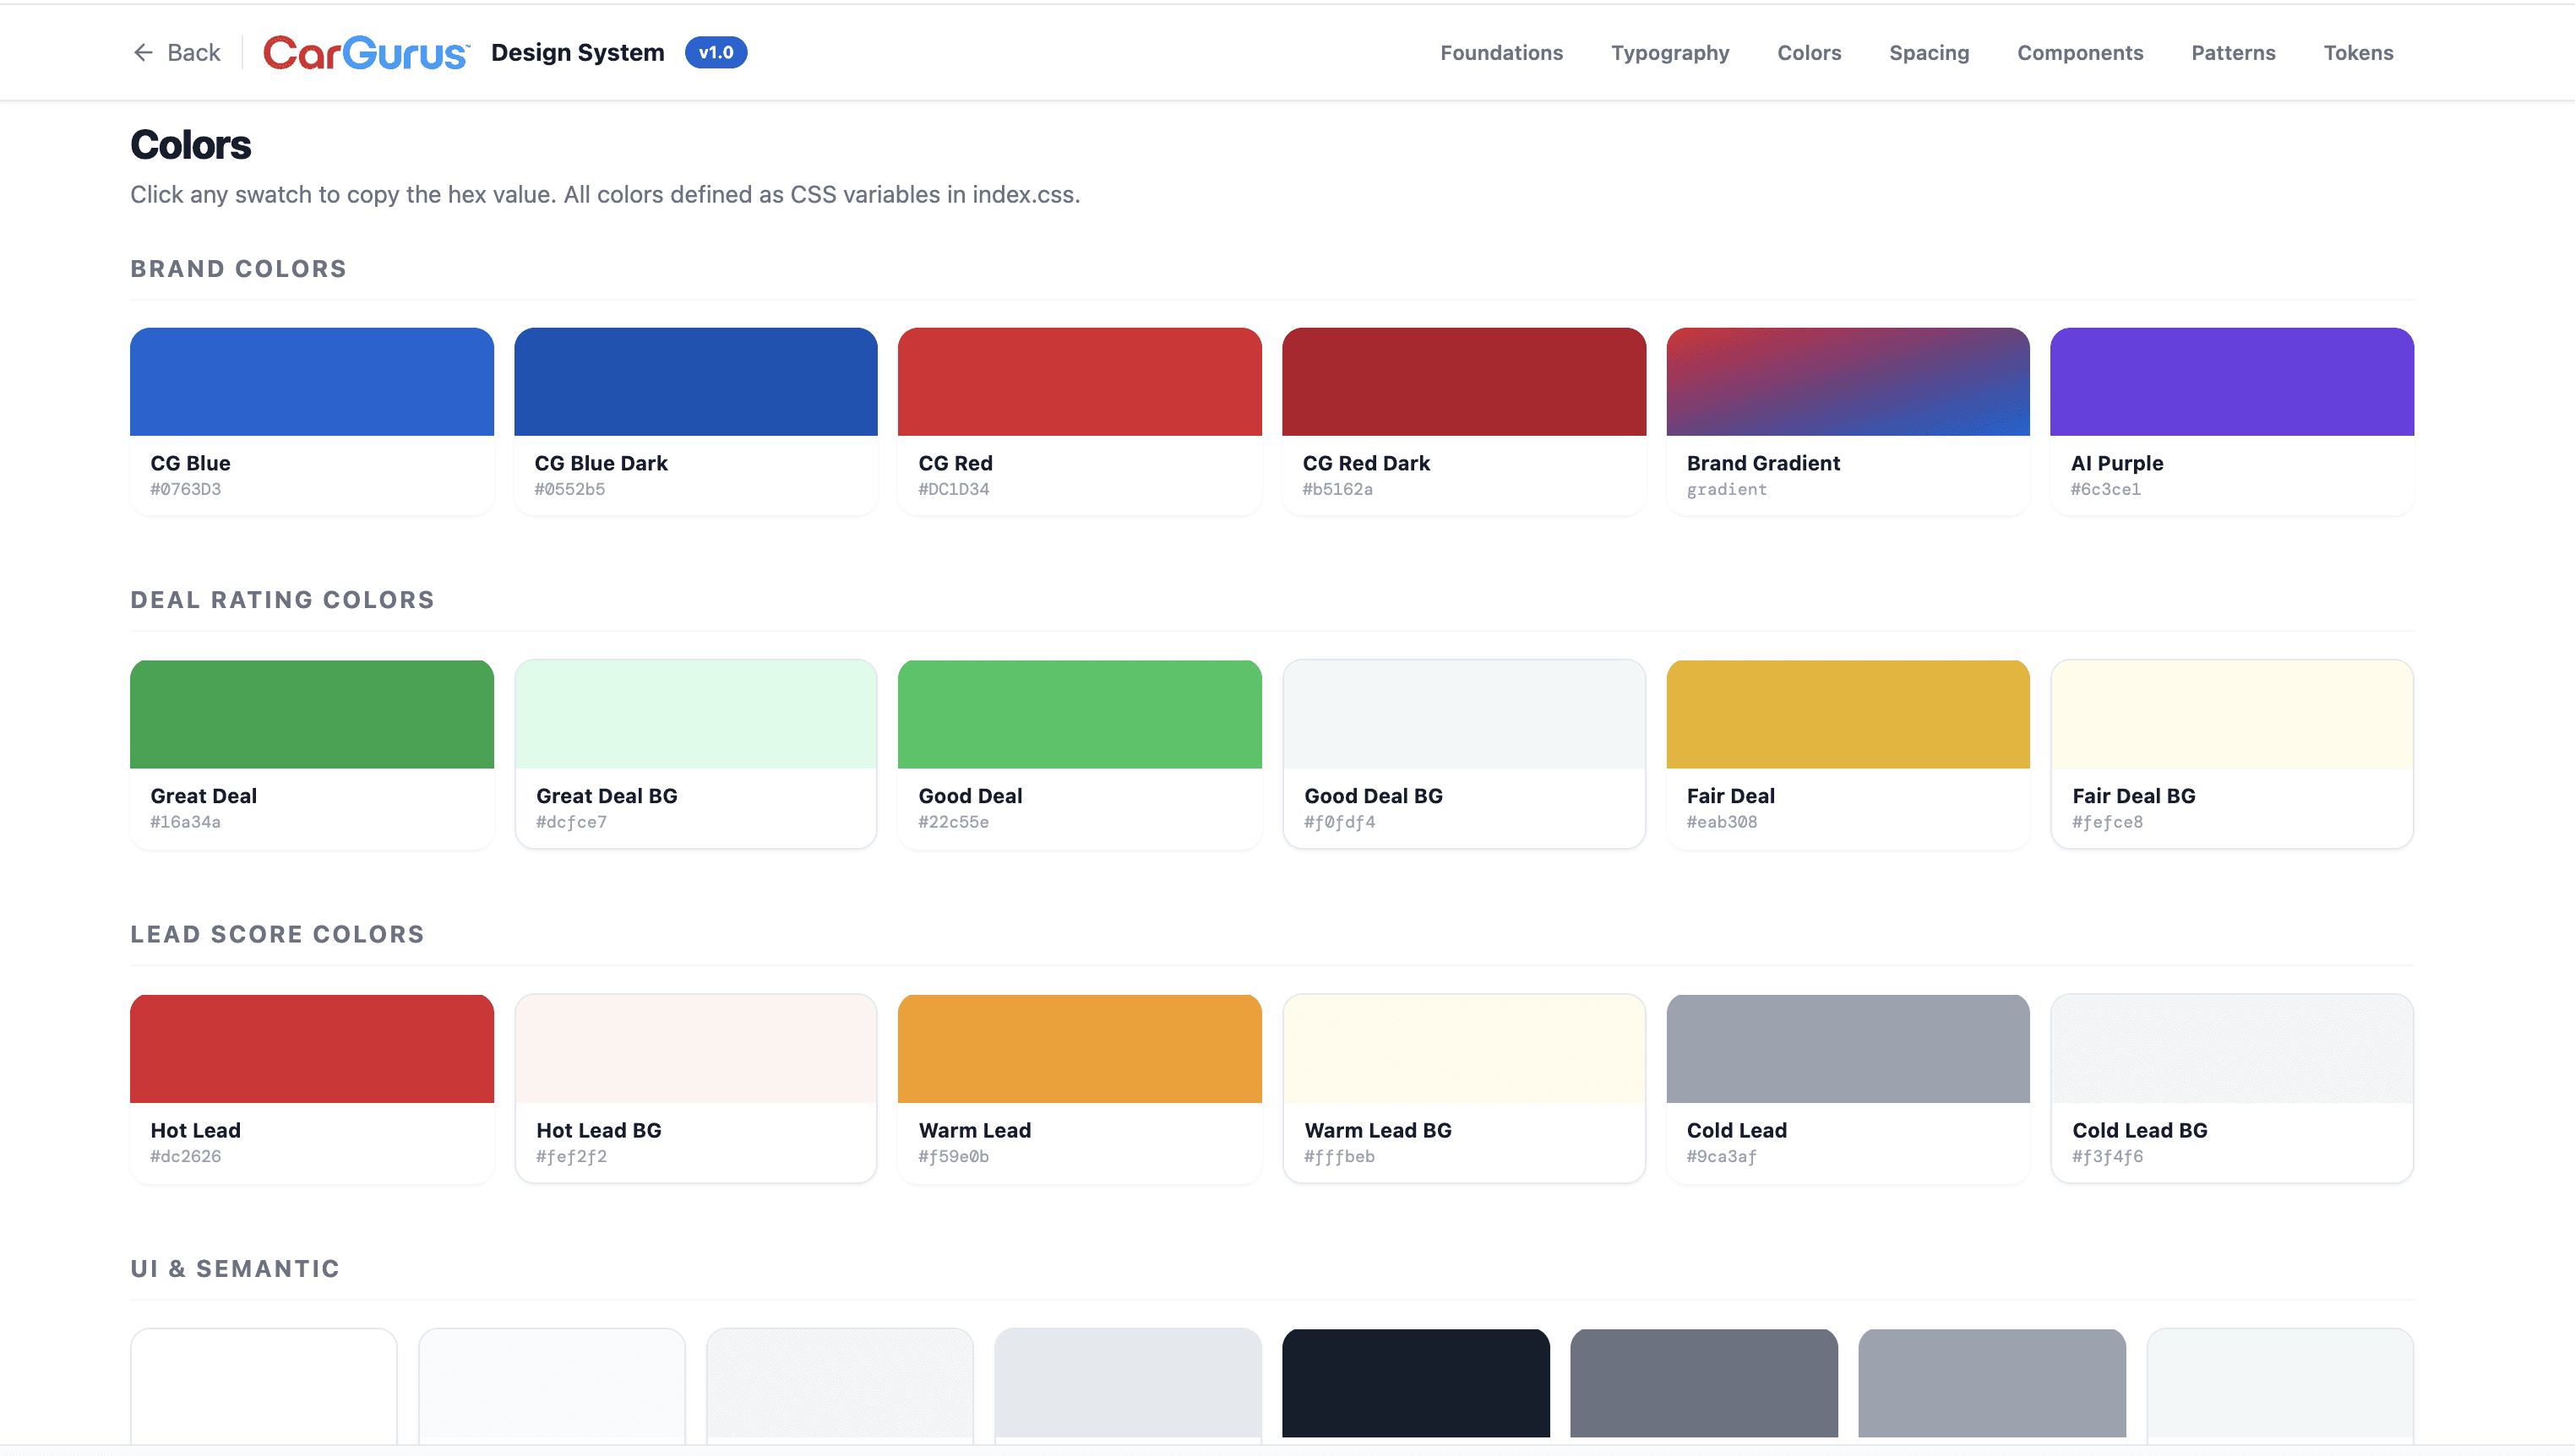Click hex value #eab308
This screenshot has width=2575, height=1456.
1721,822
